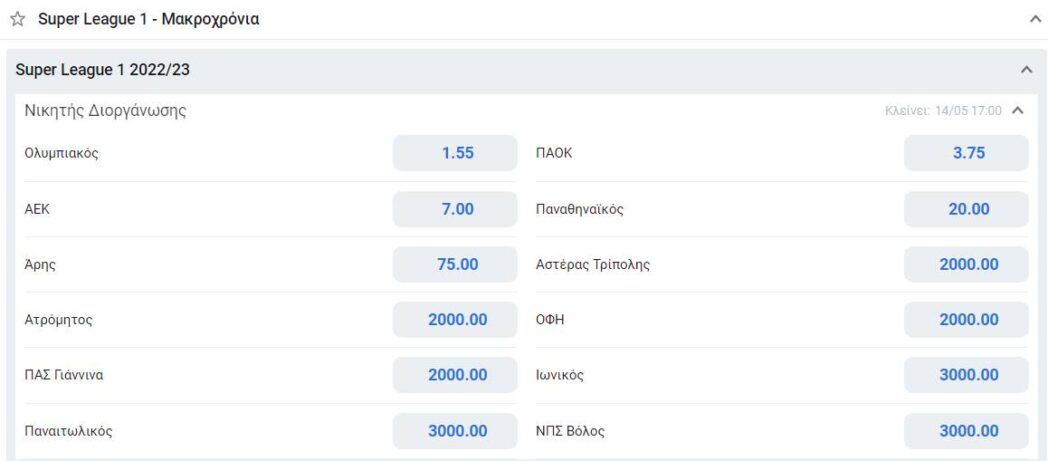The width and height of the screenshot is (1048, 461).
Task: Select Ολυμπιακός odds 1.55
Action: point(455,153)
